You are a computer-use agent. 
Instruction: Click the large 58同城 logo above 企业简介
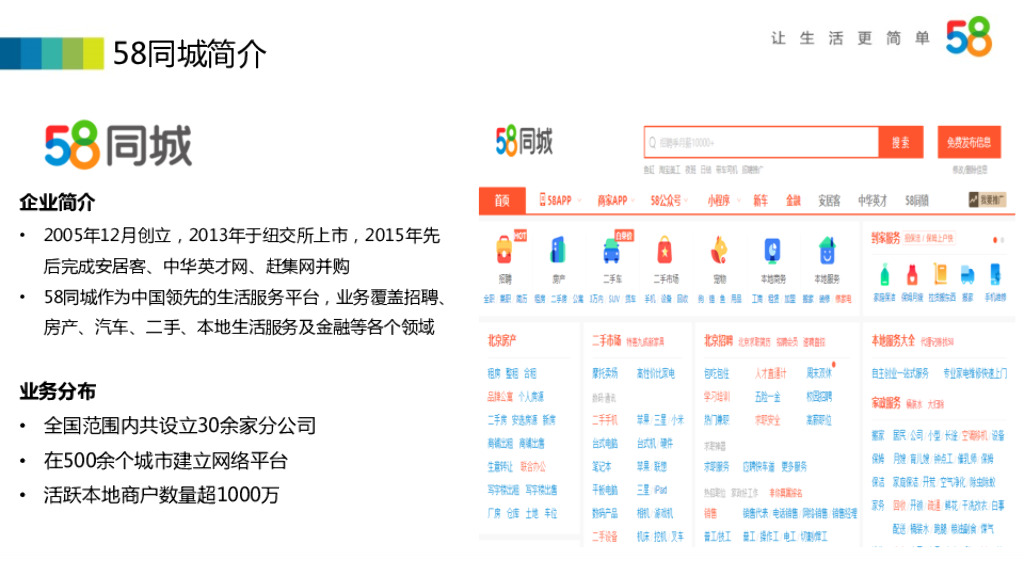coord(118,145)
